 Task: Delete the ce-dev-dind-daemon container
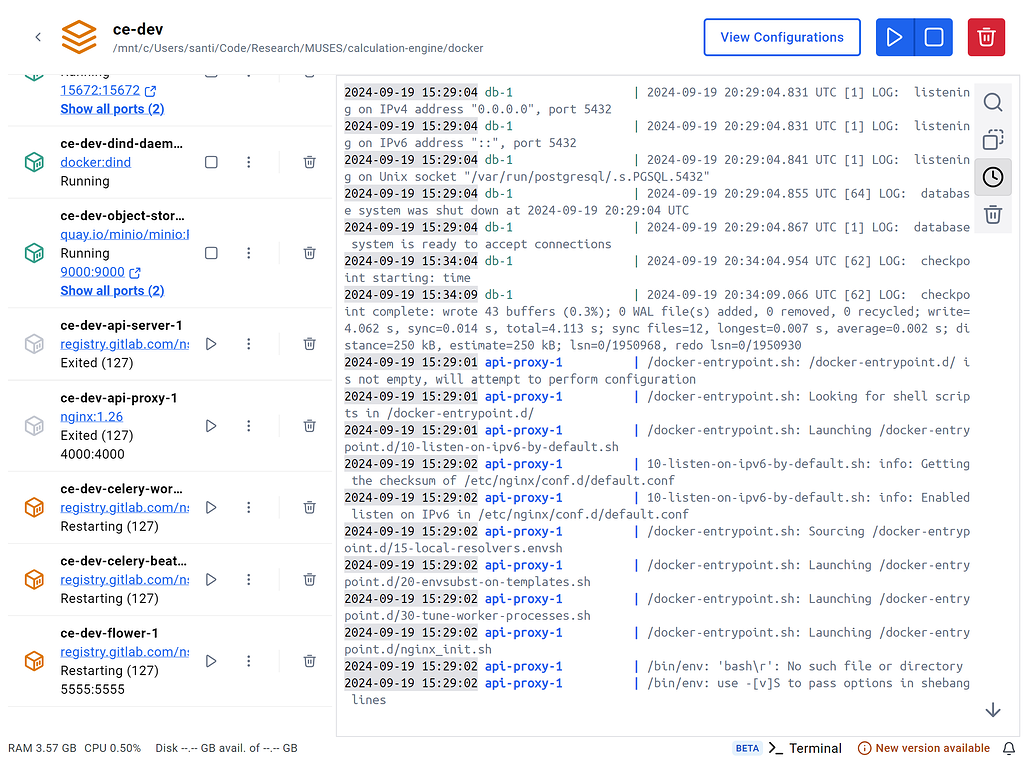[310, 162]
